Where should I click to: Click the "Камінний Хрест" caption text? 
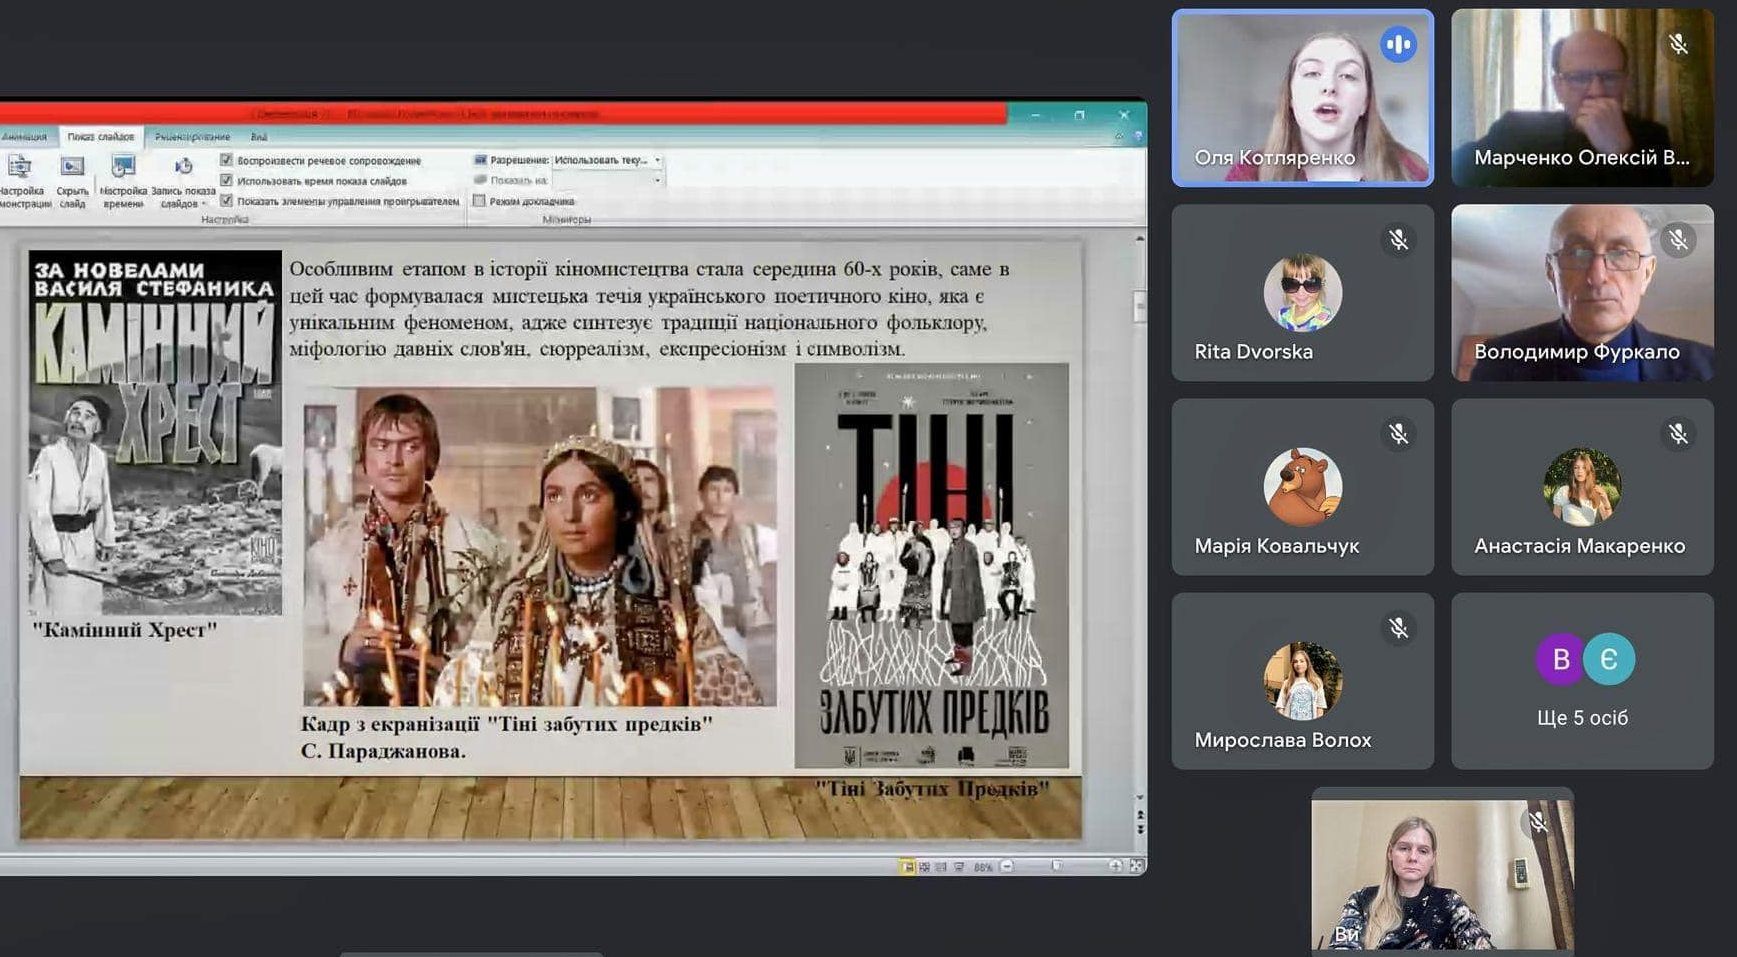125,630
